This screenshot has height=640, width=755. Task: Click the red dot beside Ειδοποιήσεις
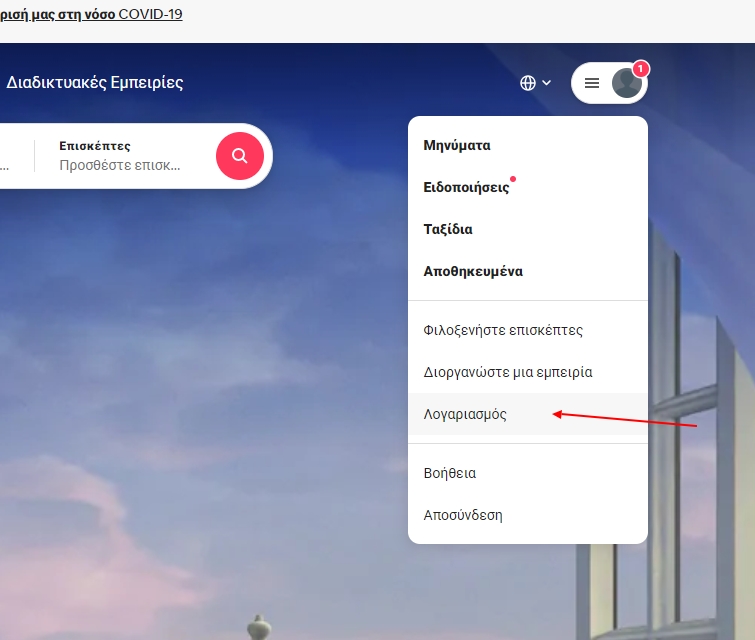coord(513,179)
